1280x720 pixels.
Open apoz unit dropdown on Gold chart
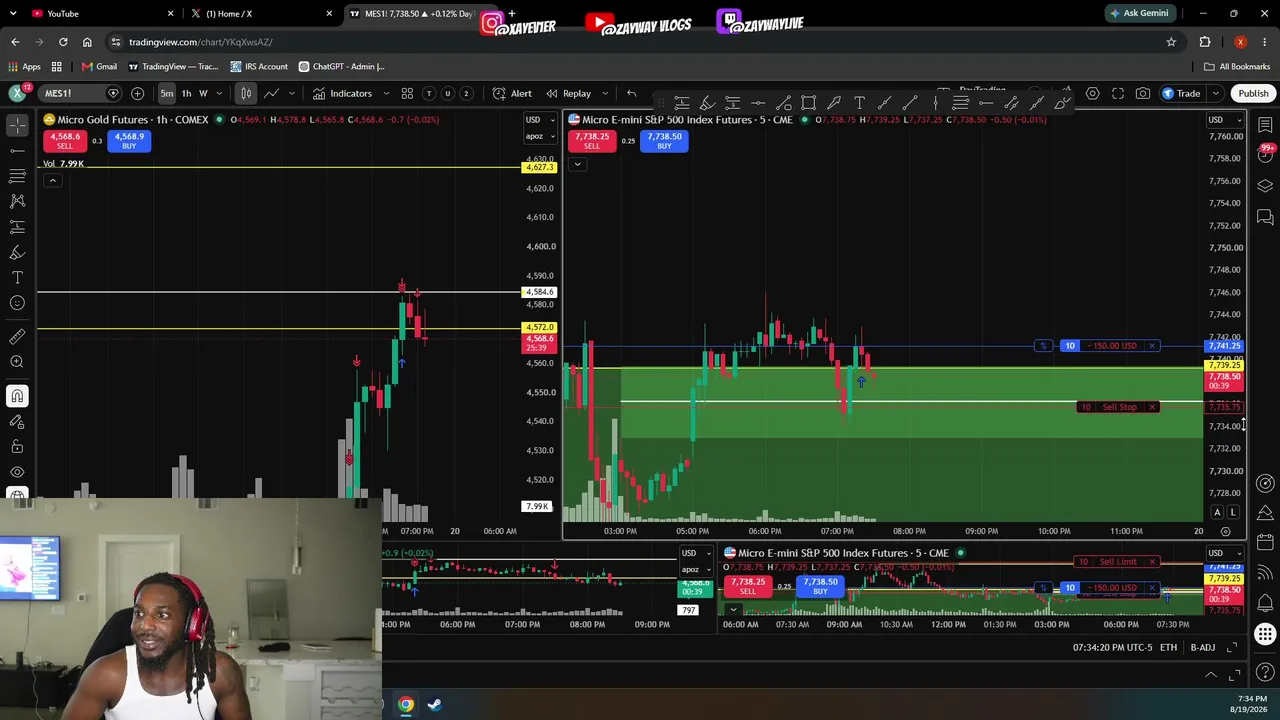tap(539, 137)
